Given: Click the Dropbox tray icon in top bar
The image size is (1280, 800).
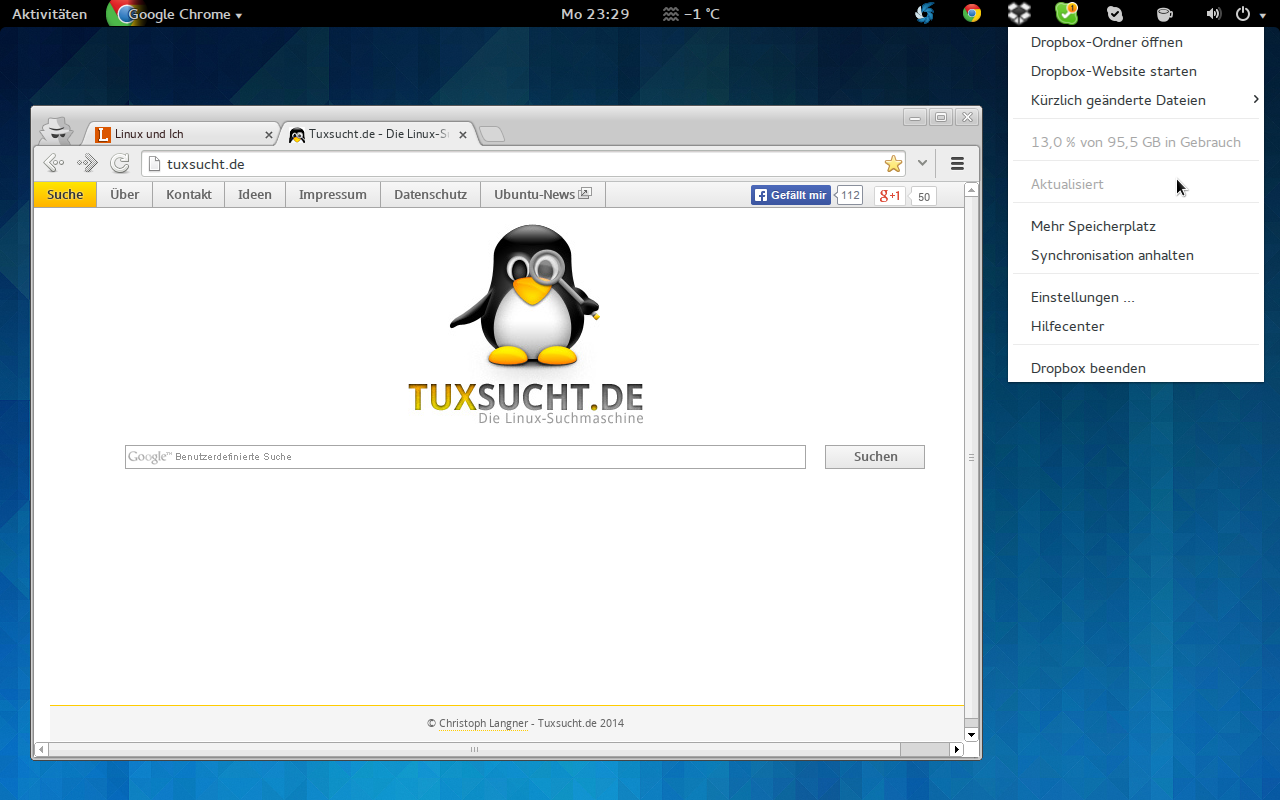Looking at the screenshot, I should [1018, 13].
